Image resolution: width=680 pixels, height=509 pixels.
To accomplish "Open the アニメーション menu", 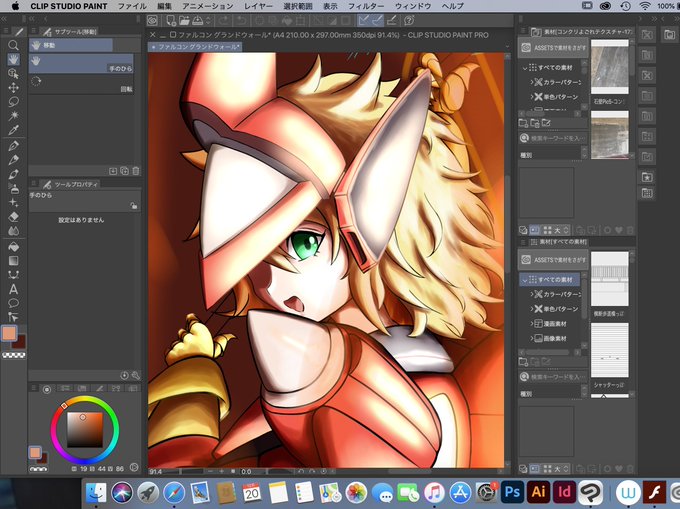I will pos(208,6).
